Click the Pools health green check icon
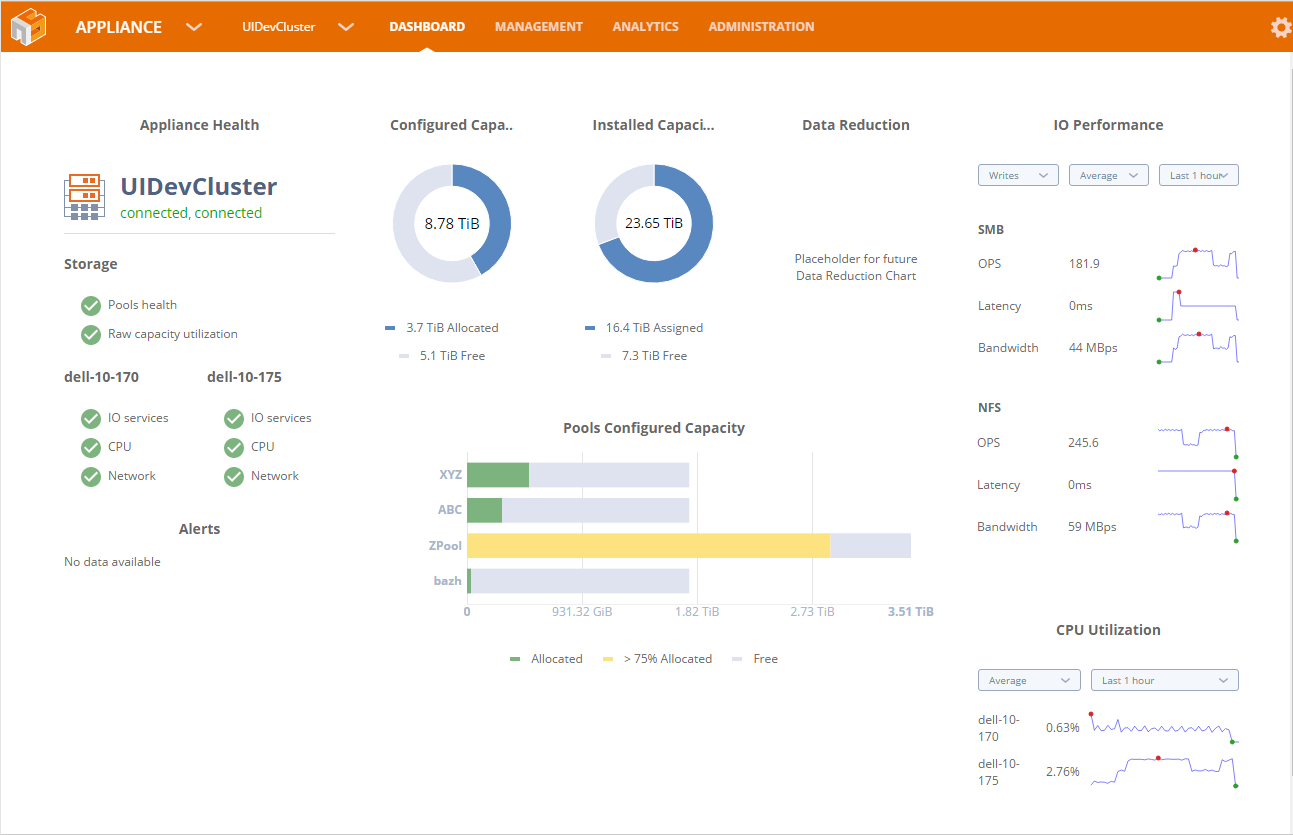Screen dimensions: 1293x835 [91, 305]
